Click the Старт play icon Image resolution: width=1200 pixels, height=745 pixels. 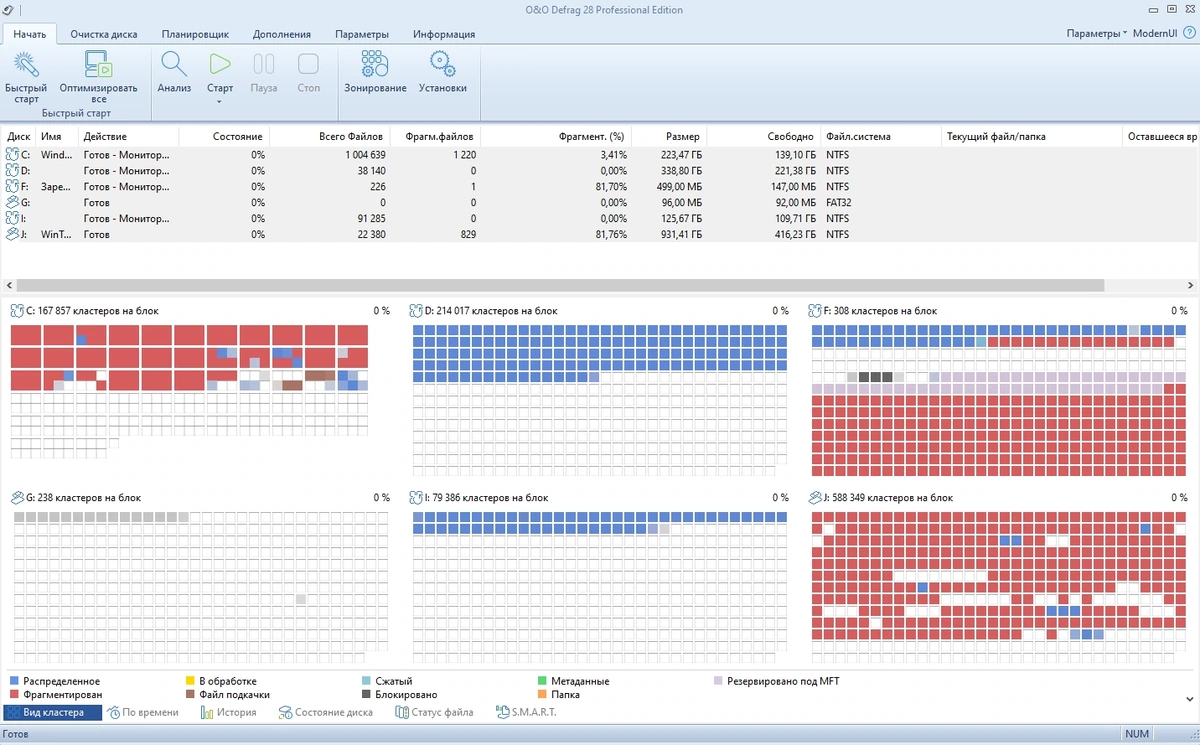pos(220,64)
